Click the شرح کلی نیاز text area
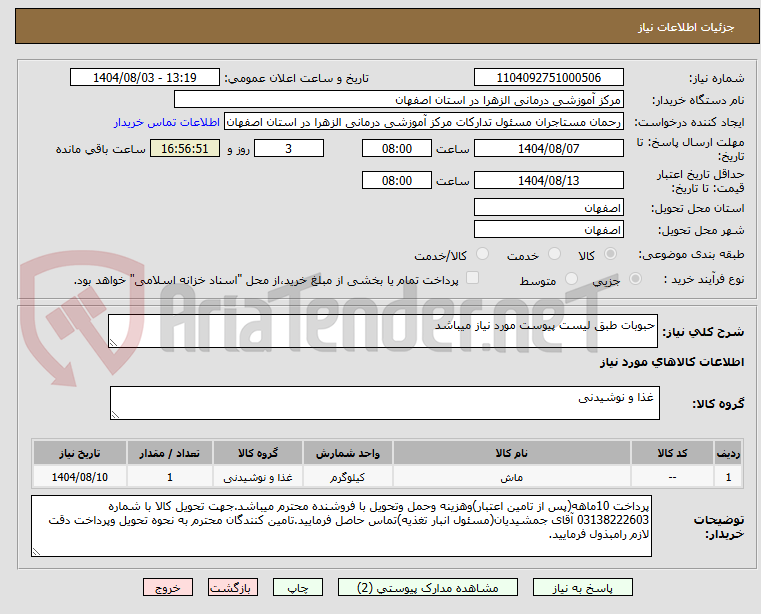 pyautogui.click(x=382, y=331)
